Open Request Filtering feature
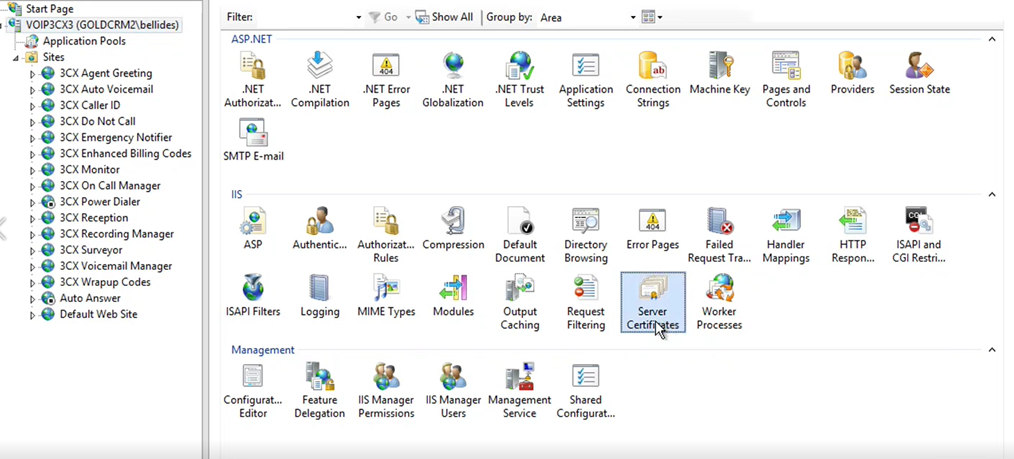Image resolution: width=1014 pixels, height=459 pixels. pos(586,303)
